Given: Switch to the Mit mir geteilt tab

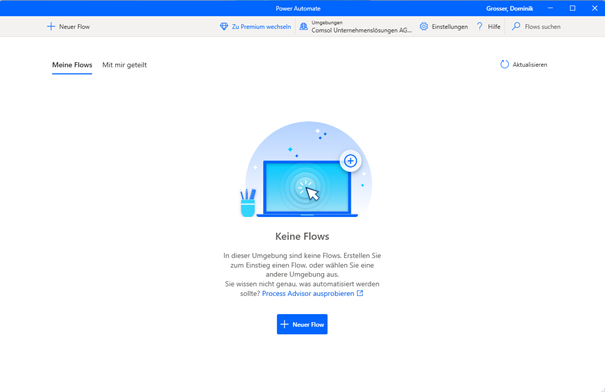Looking at the screenshot, I should tap(124, 65).
